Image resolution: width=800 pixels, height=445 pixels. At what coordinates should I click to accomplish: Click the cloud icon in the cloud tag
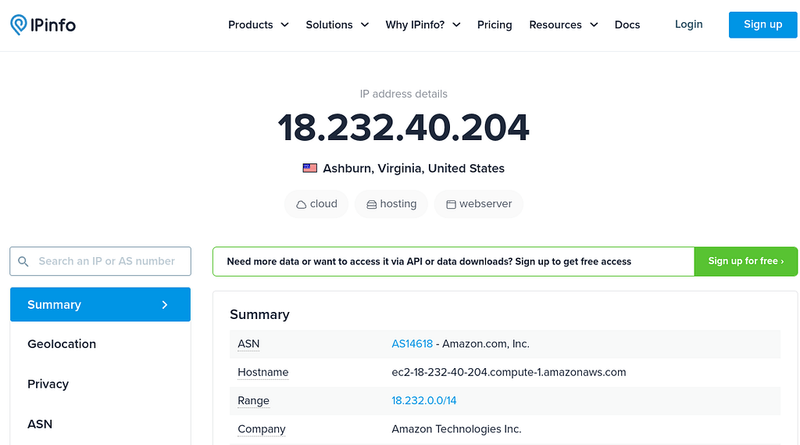[x=301, y=204]
